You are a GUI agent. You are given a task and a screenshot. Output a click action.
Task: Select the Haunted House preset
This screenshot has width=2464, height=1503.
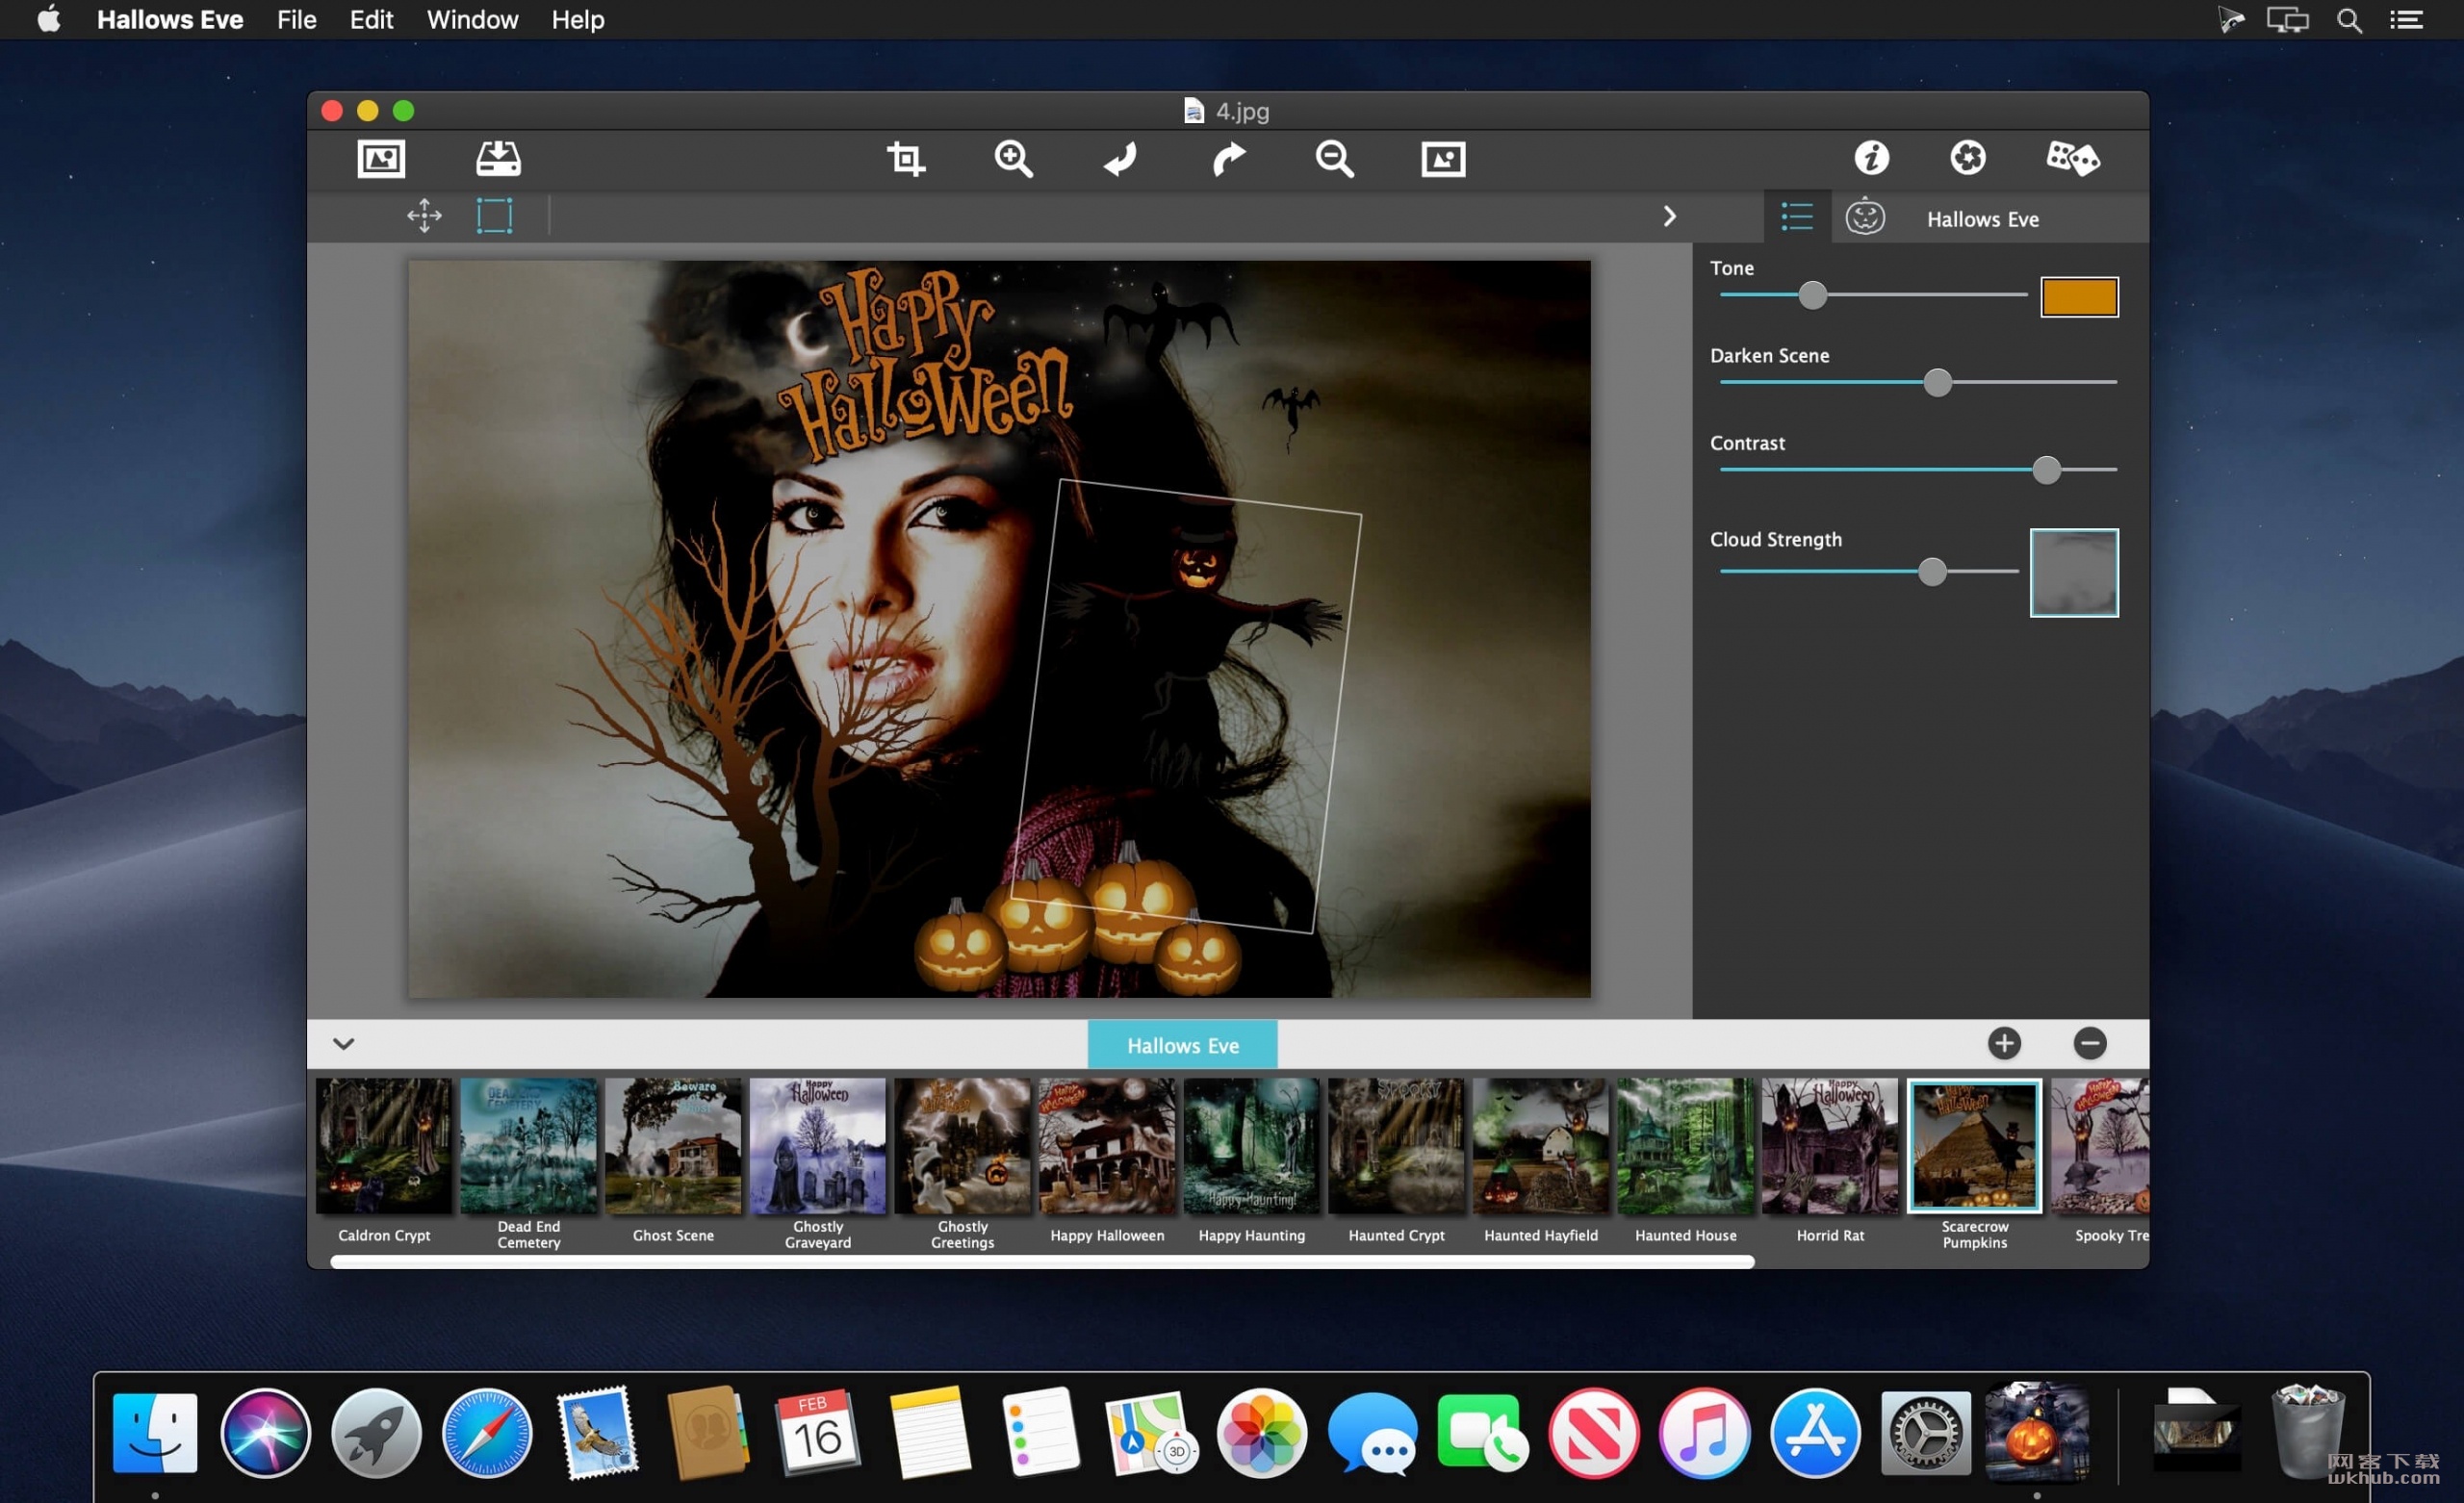pyautogui.click(x=1685, y=1146)
